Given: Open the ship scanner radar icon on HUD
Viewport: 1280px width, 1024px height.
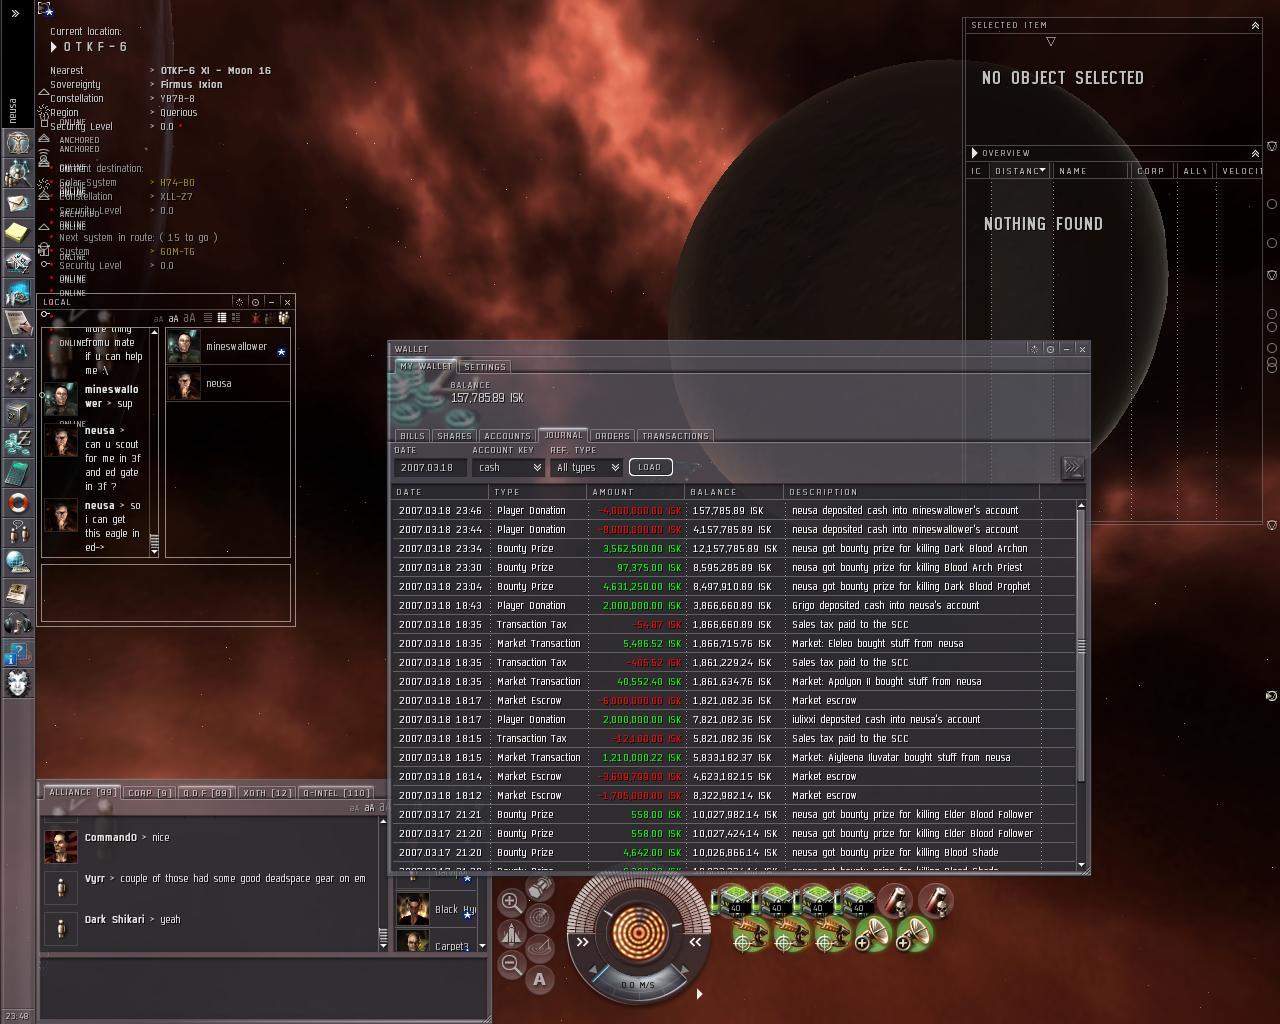Looking at the screenshot, I should pos(540,916).
